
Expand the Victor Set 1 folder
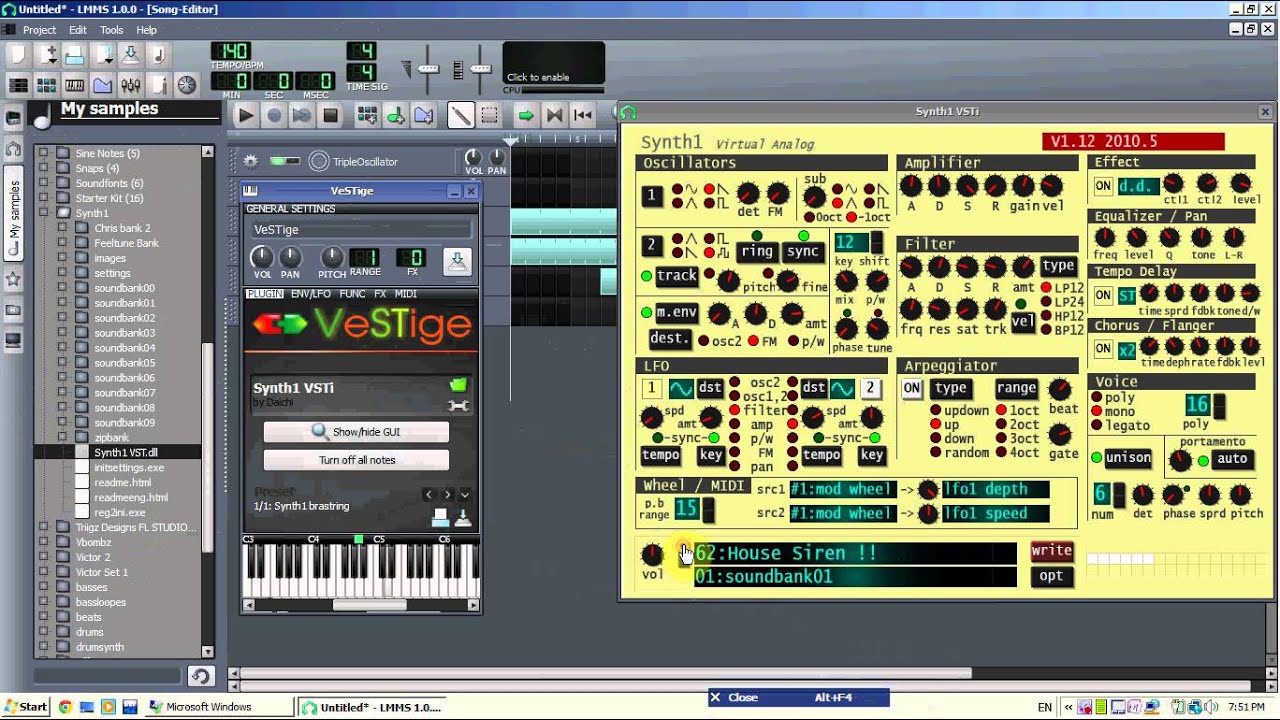click(43, 572)
